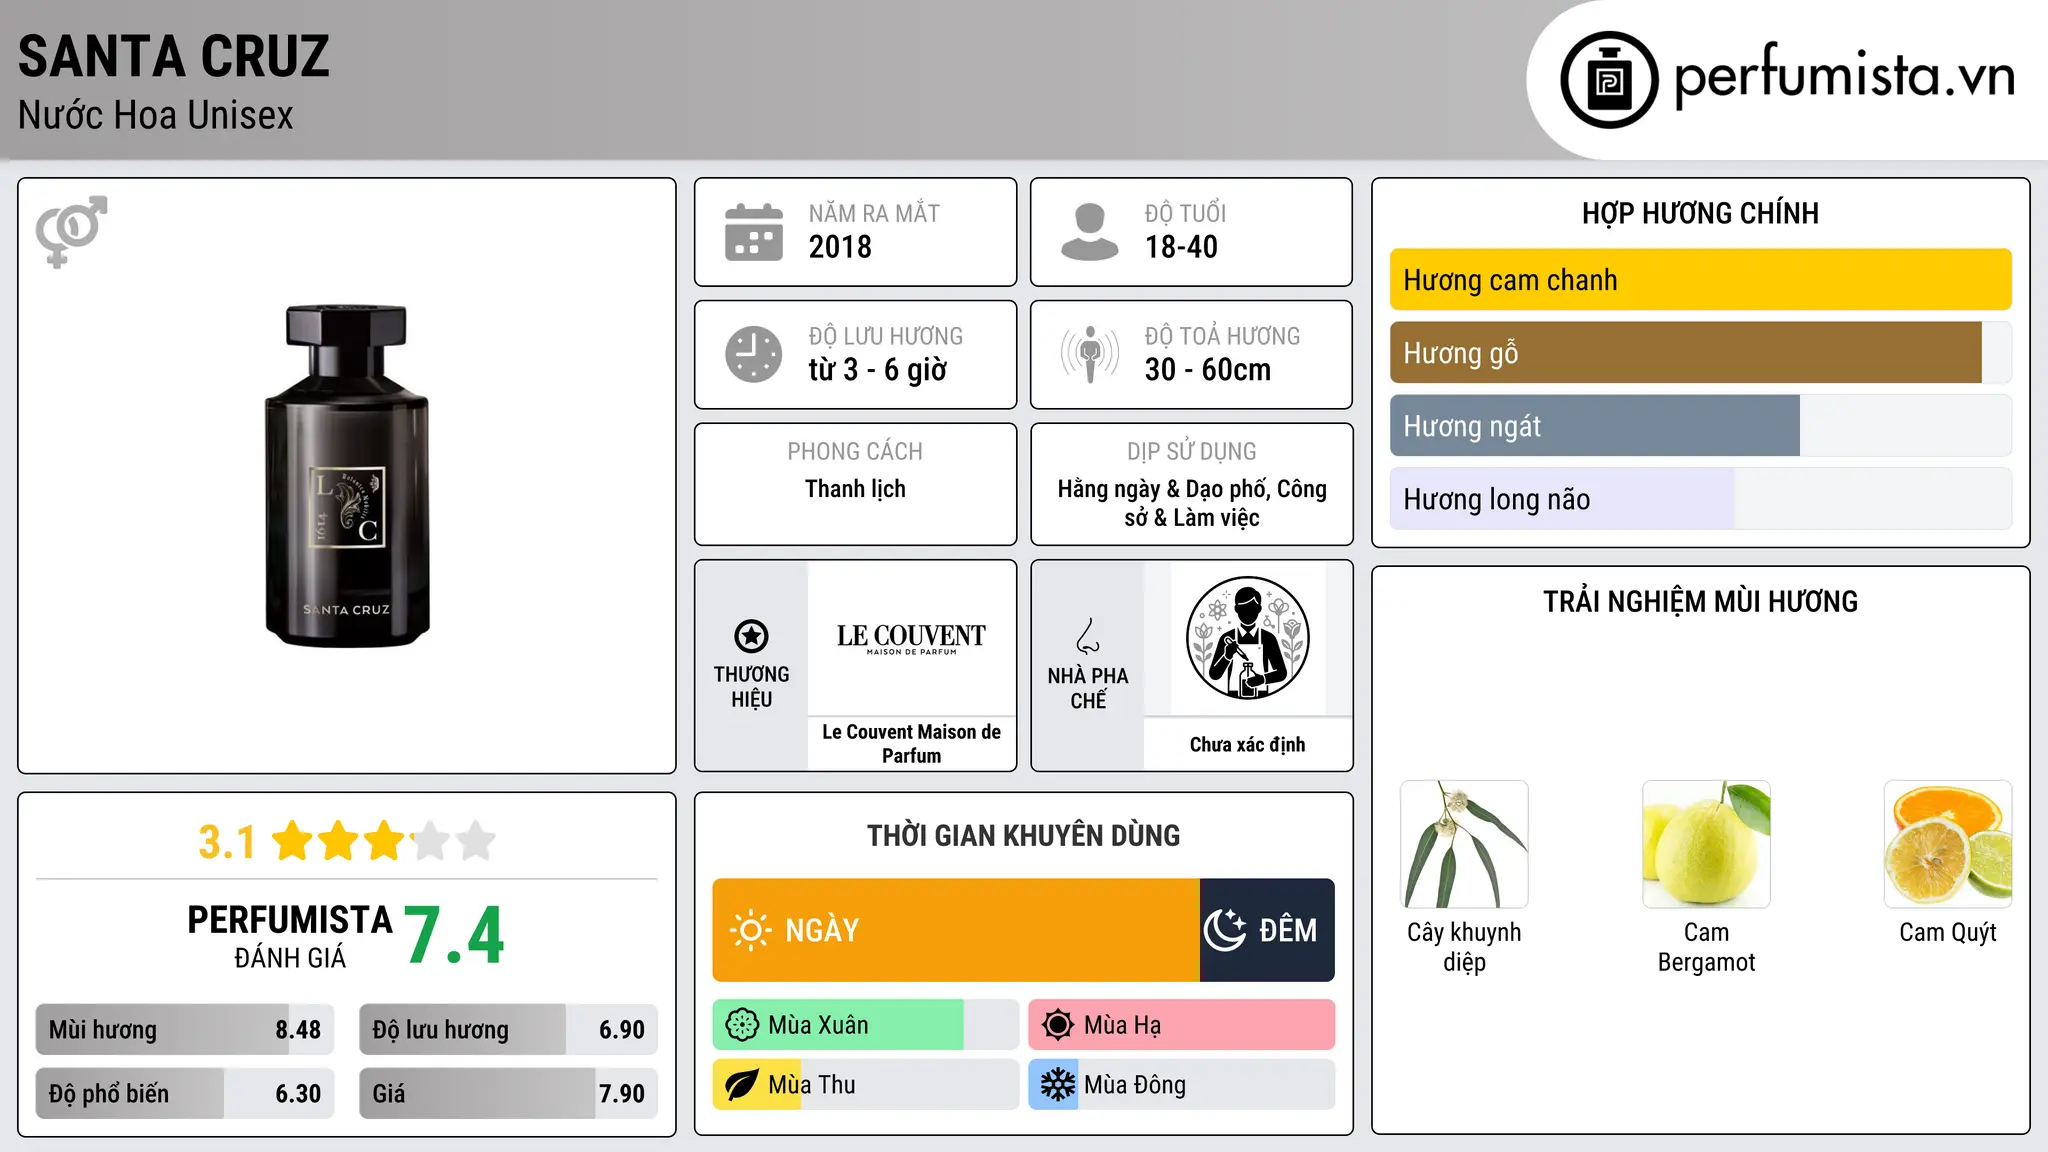This screenshot has width=2048, height=1152.
Task: Open the Santa Cruz bottle image
Action: (x=347, y=476)
